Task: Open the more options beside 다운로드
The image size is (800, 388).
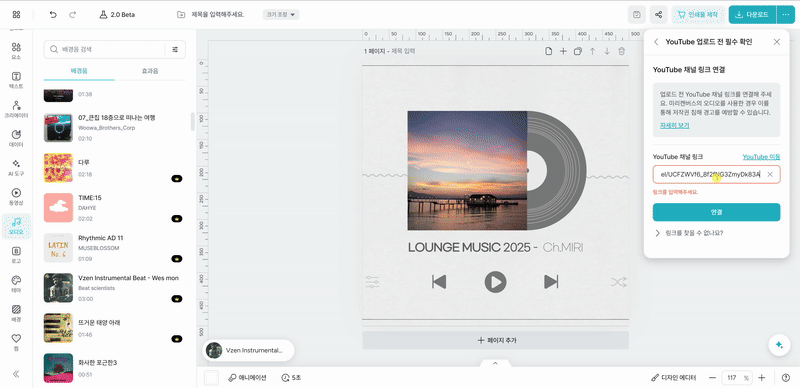Action: [x=785, y=15]
